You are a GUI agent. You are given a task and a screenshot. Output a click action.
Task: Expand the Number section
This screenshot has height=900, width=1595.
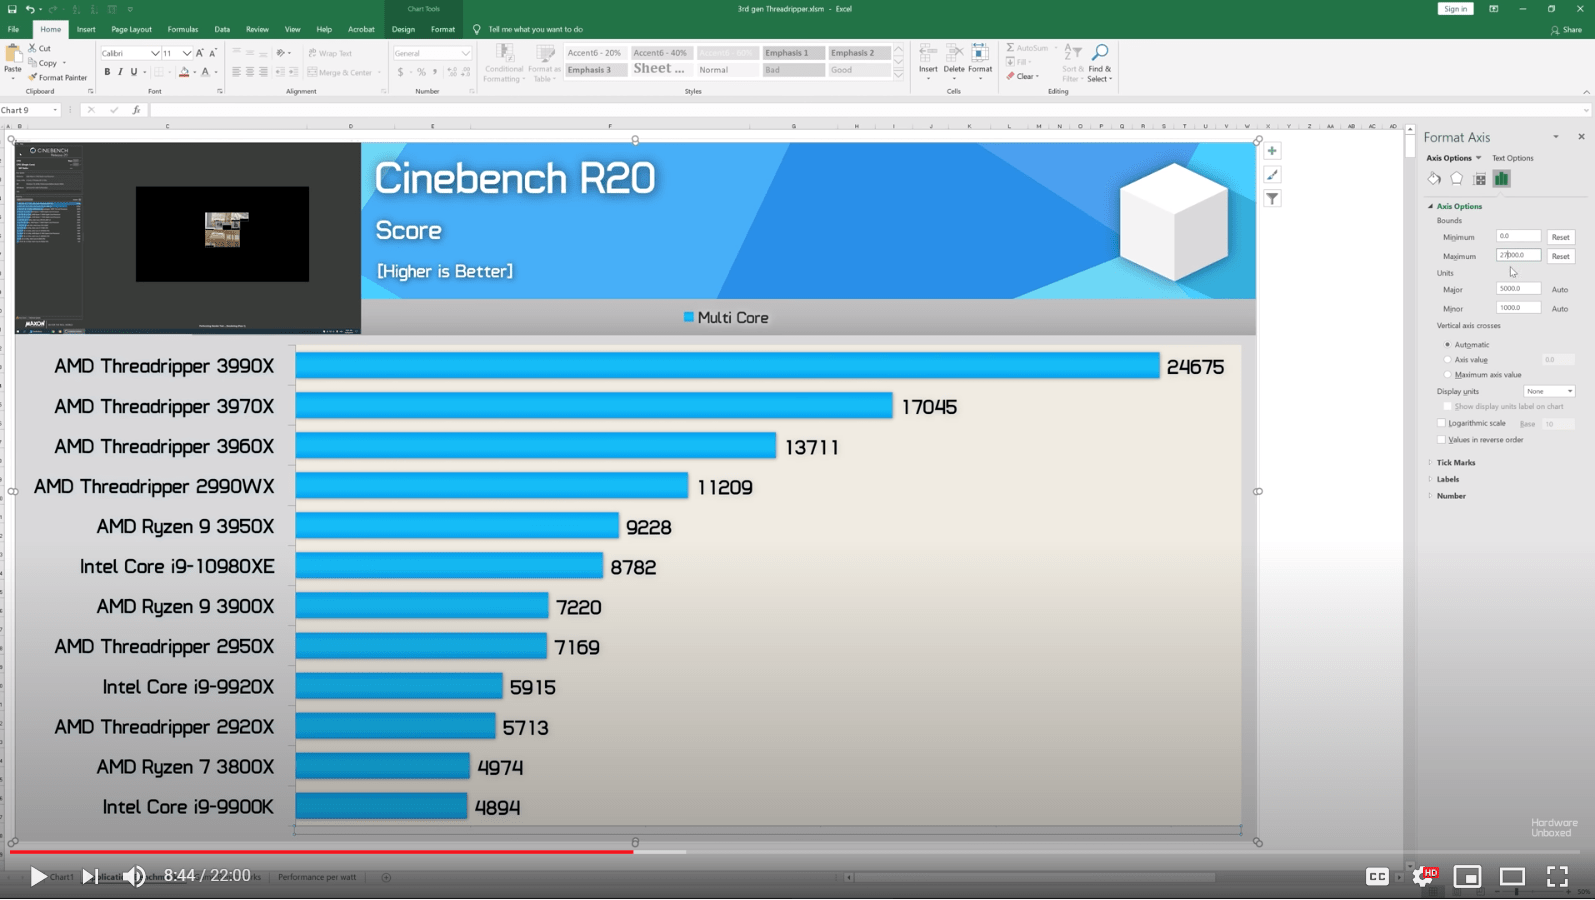click(1450, 496)
